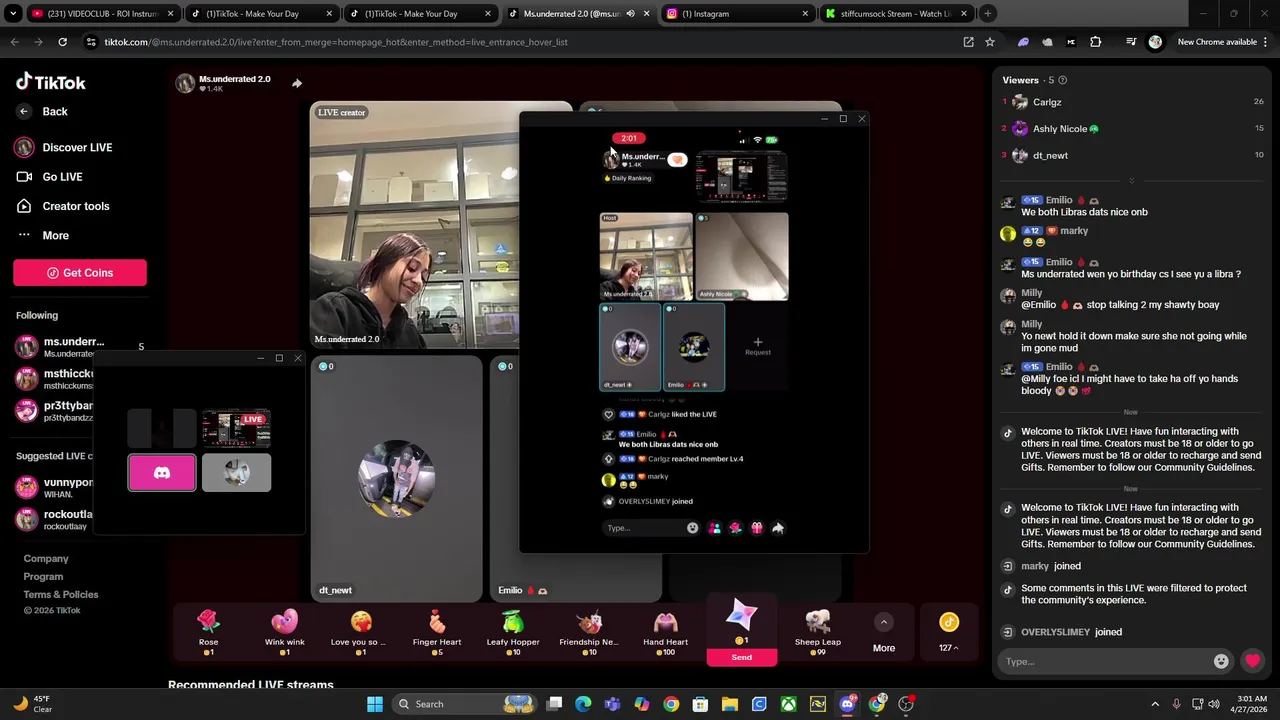This screenshot has height=720, width=1280.
Task: Open a new browser tab
Action: point(987,14)
